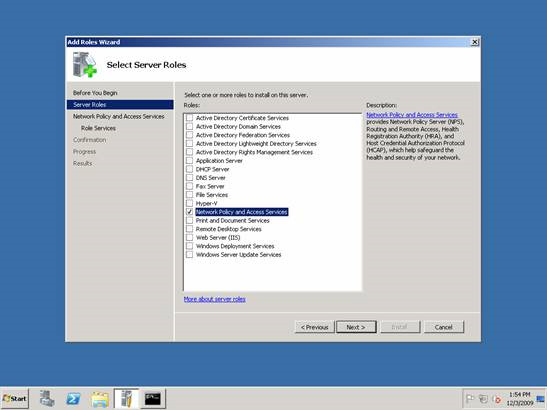Click the disabled Install button

400,327
